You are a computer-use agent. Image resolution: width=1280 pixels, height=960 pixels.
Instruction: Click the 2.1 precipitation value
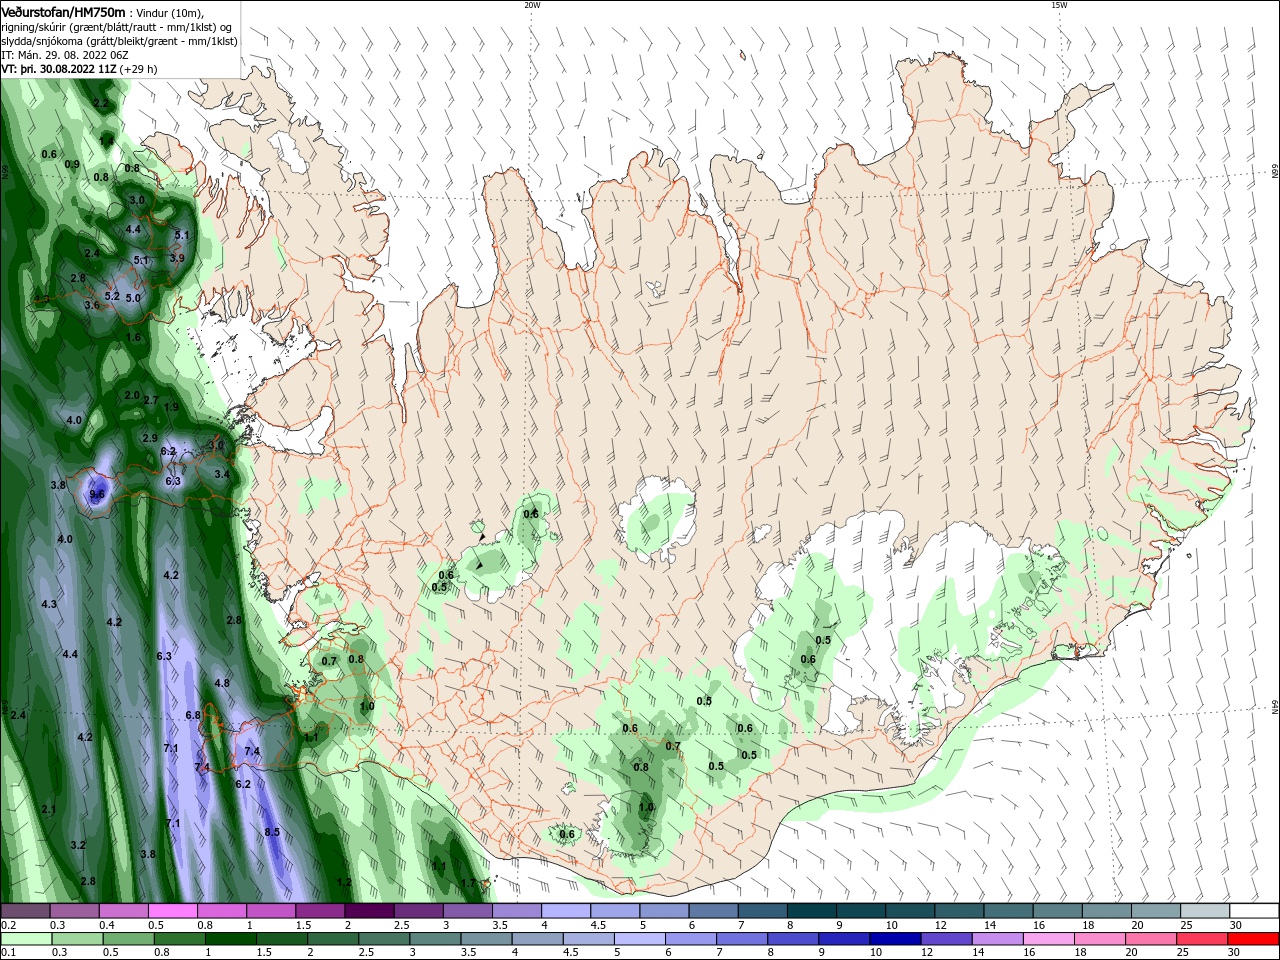[x=49, y=809]
